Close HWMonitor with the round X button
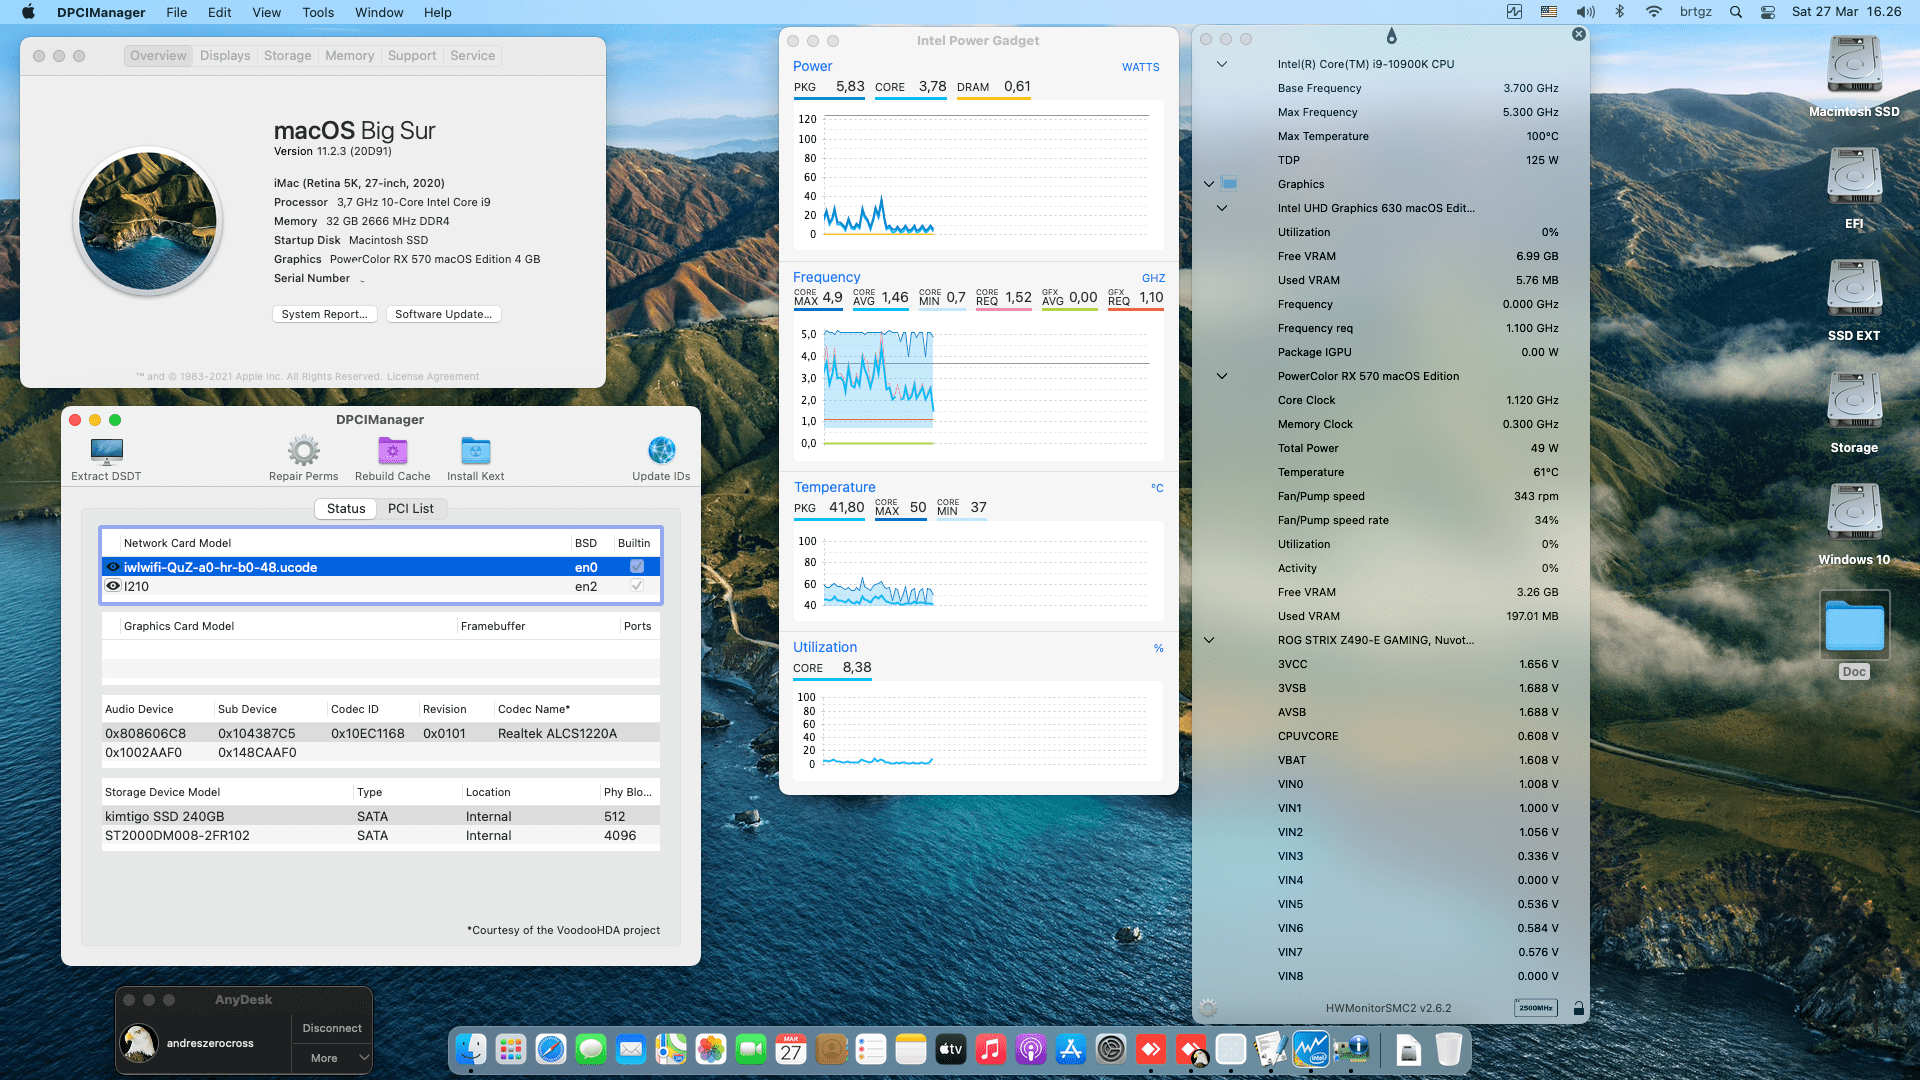Screen dimensions: 1920x1080 pos(1579,34)
